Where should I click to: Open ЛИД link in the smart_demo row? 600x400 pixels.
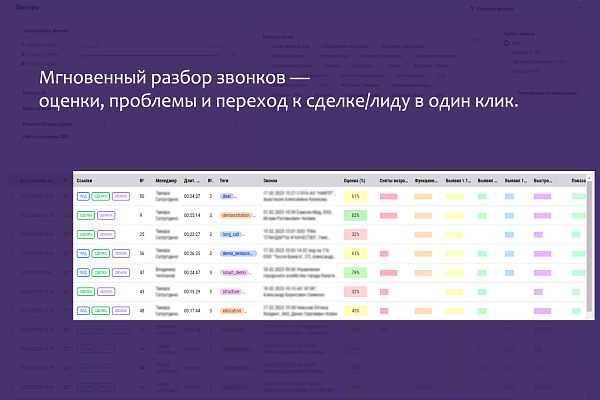83,273
